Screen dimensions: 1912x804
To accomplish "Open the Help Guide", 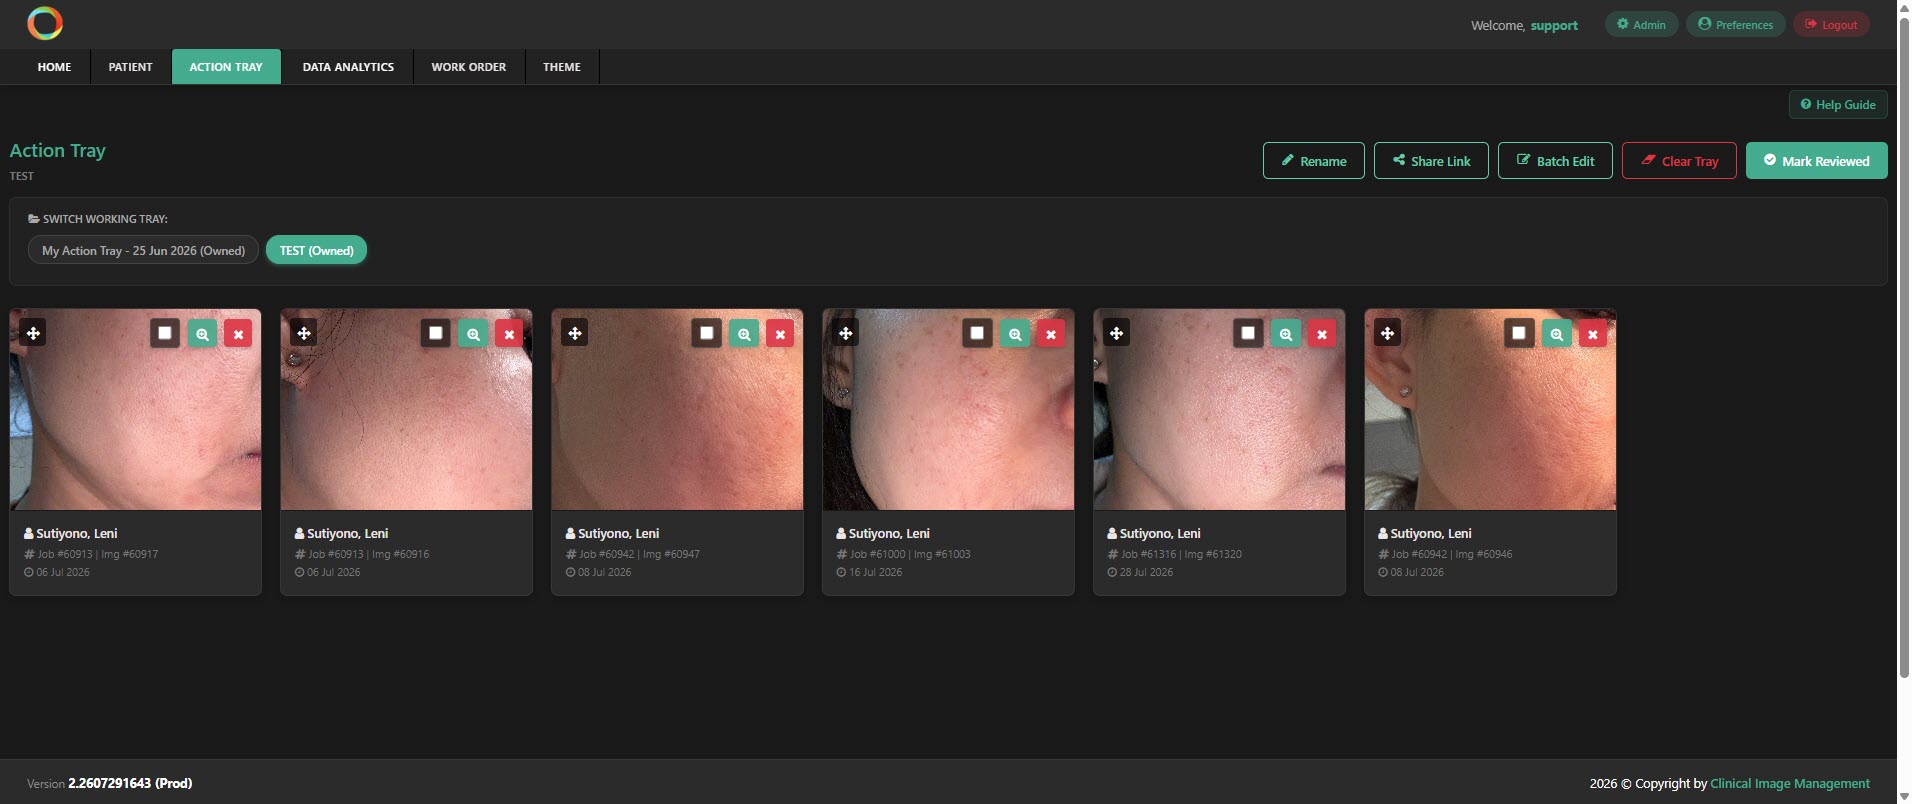I will [1838, 105].
